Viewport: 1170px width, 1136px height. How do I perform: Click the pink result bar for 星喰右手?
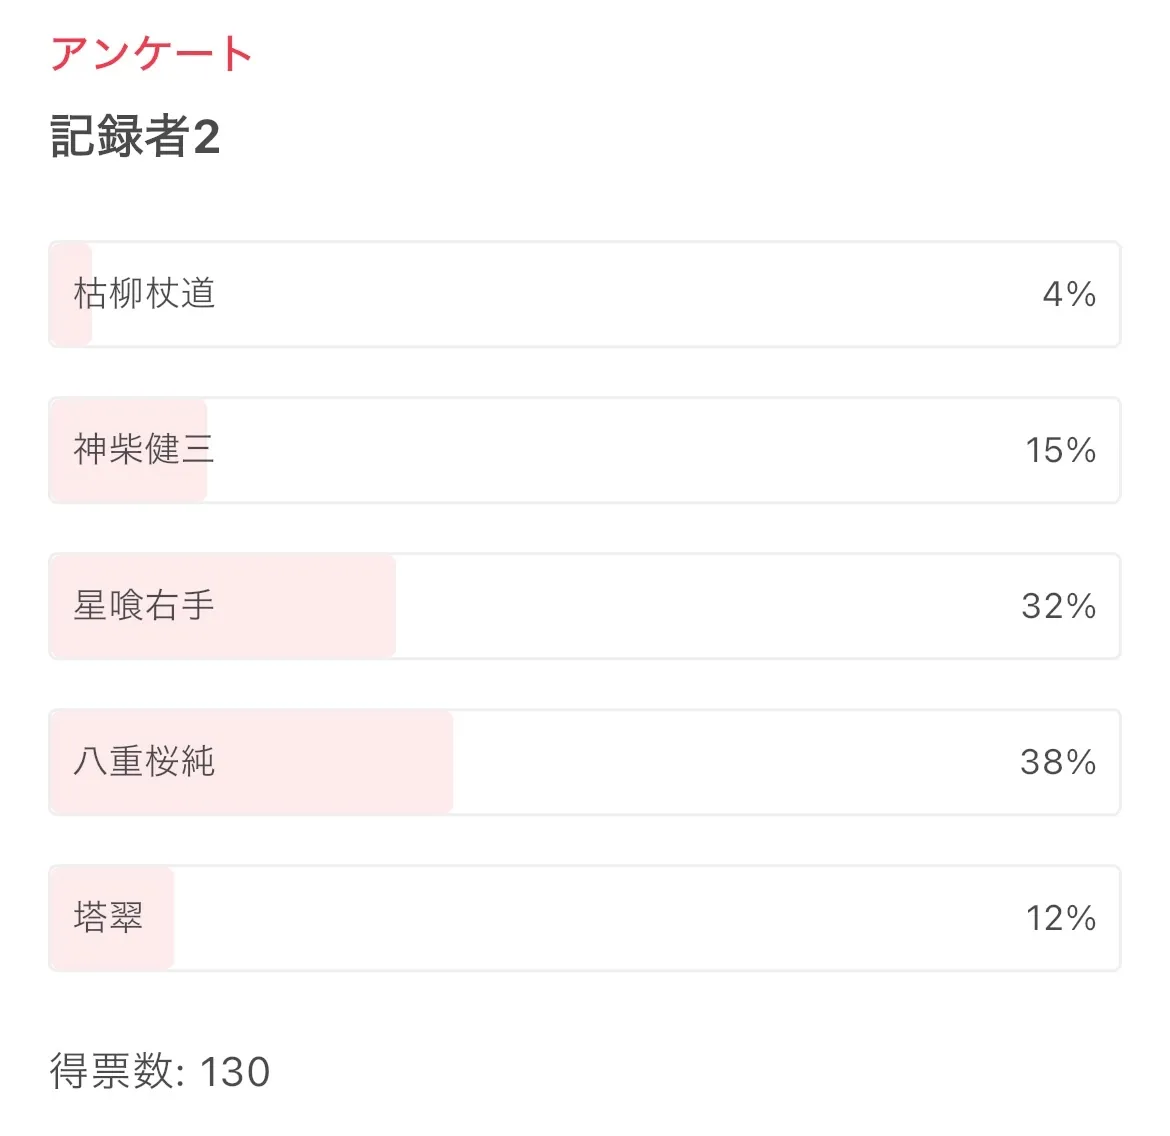click(x=300, y=606)
